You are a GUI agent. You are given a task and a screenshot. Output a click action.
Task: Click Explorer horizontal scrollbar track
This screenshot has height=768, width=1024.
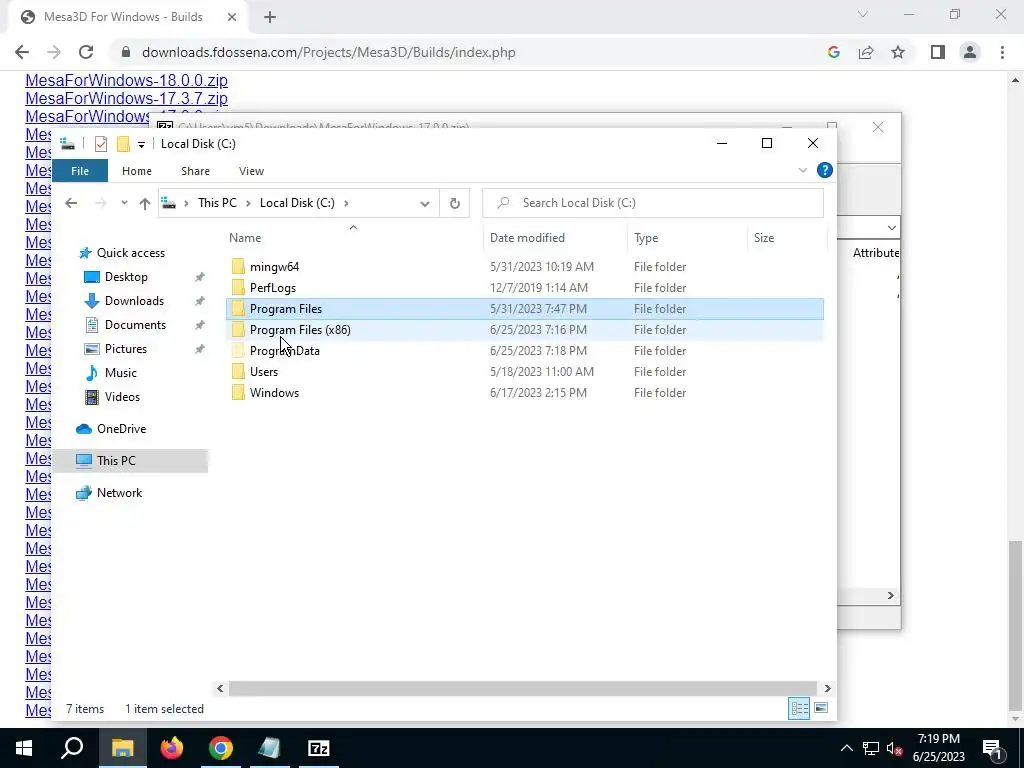522,688
